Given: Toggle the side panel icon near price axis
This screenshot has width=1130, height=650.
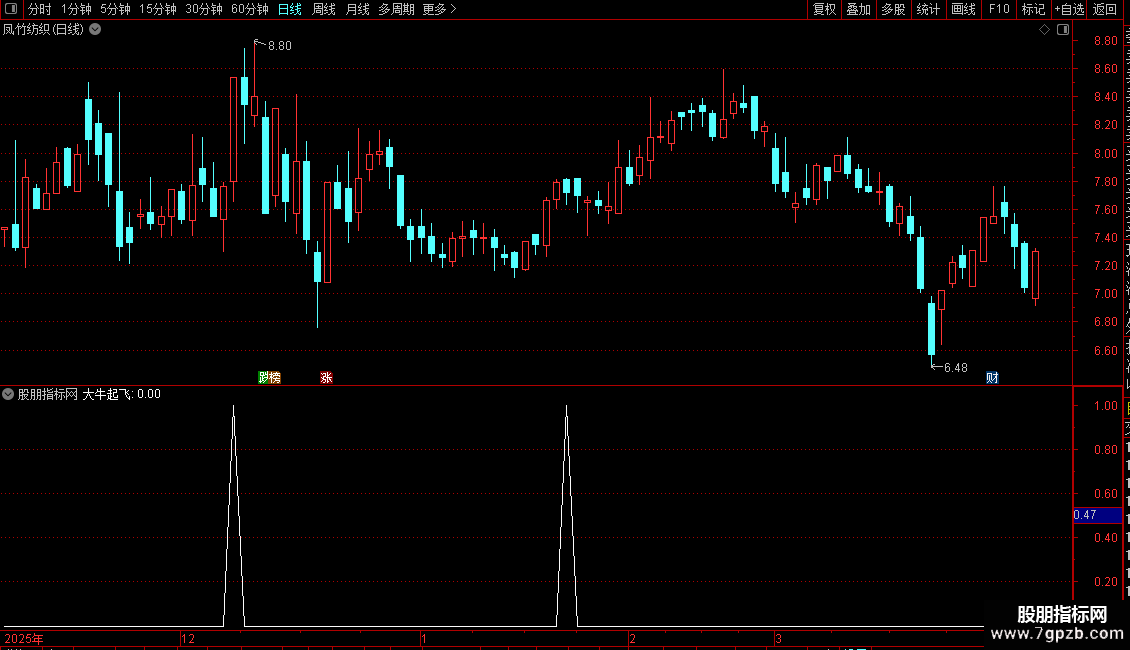Looking at the screenshot, I should coord(1063,30).
